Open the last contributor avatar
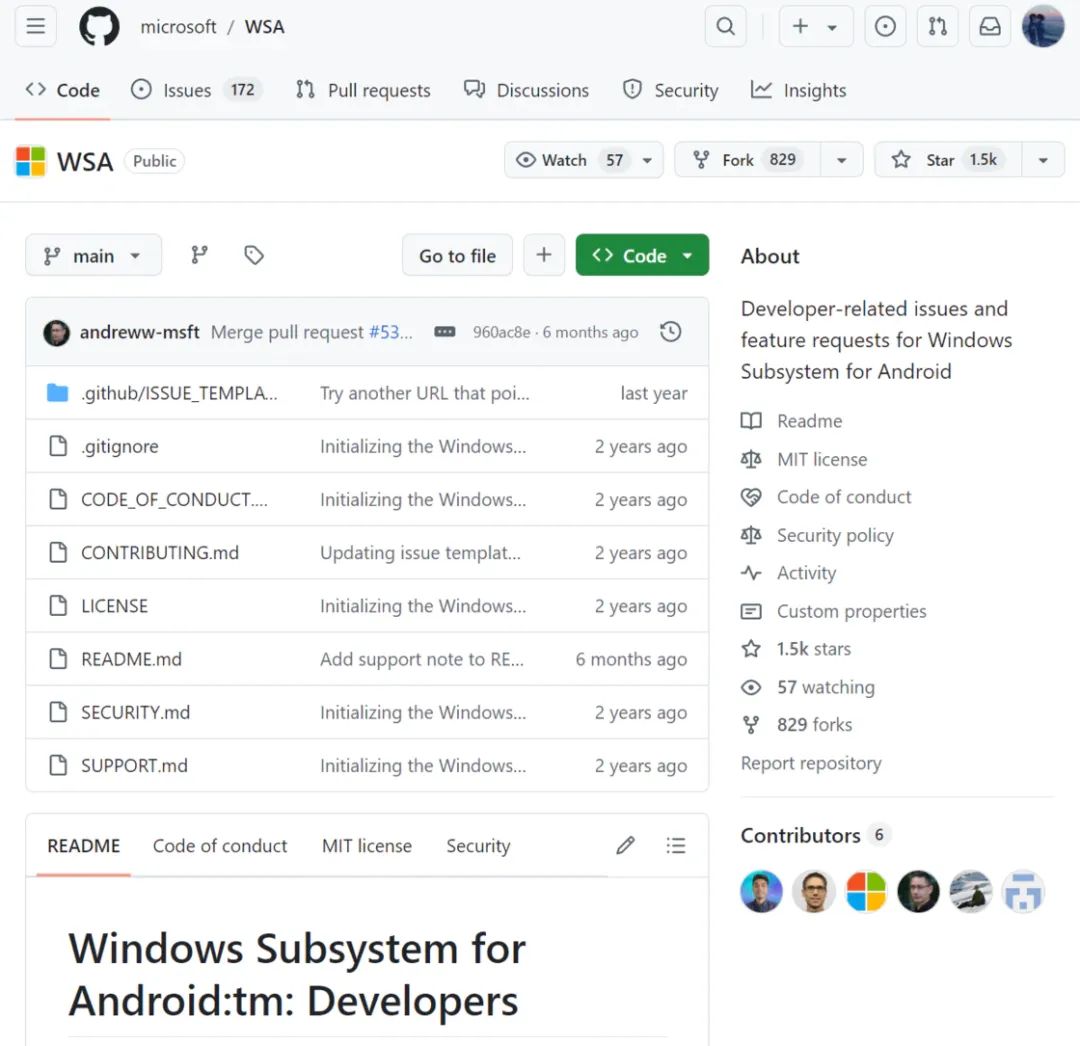This screenshot has width=1080, height=1046. click(1023, 892)
